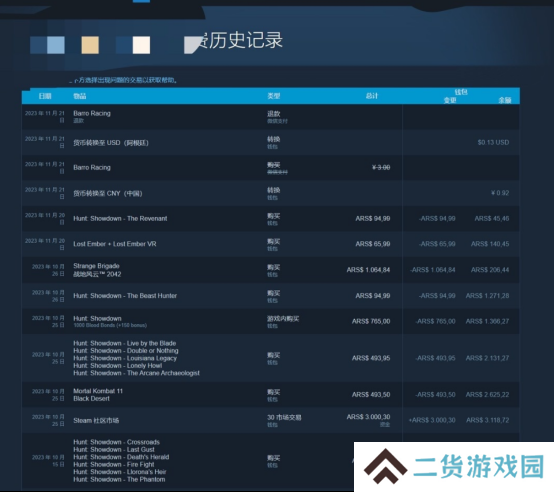Click the $0.13 USD balance value

493,142
